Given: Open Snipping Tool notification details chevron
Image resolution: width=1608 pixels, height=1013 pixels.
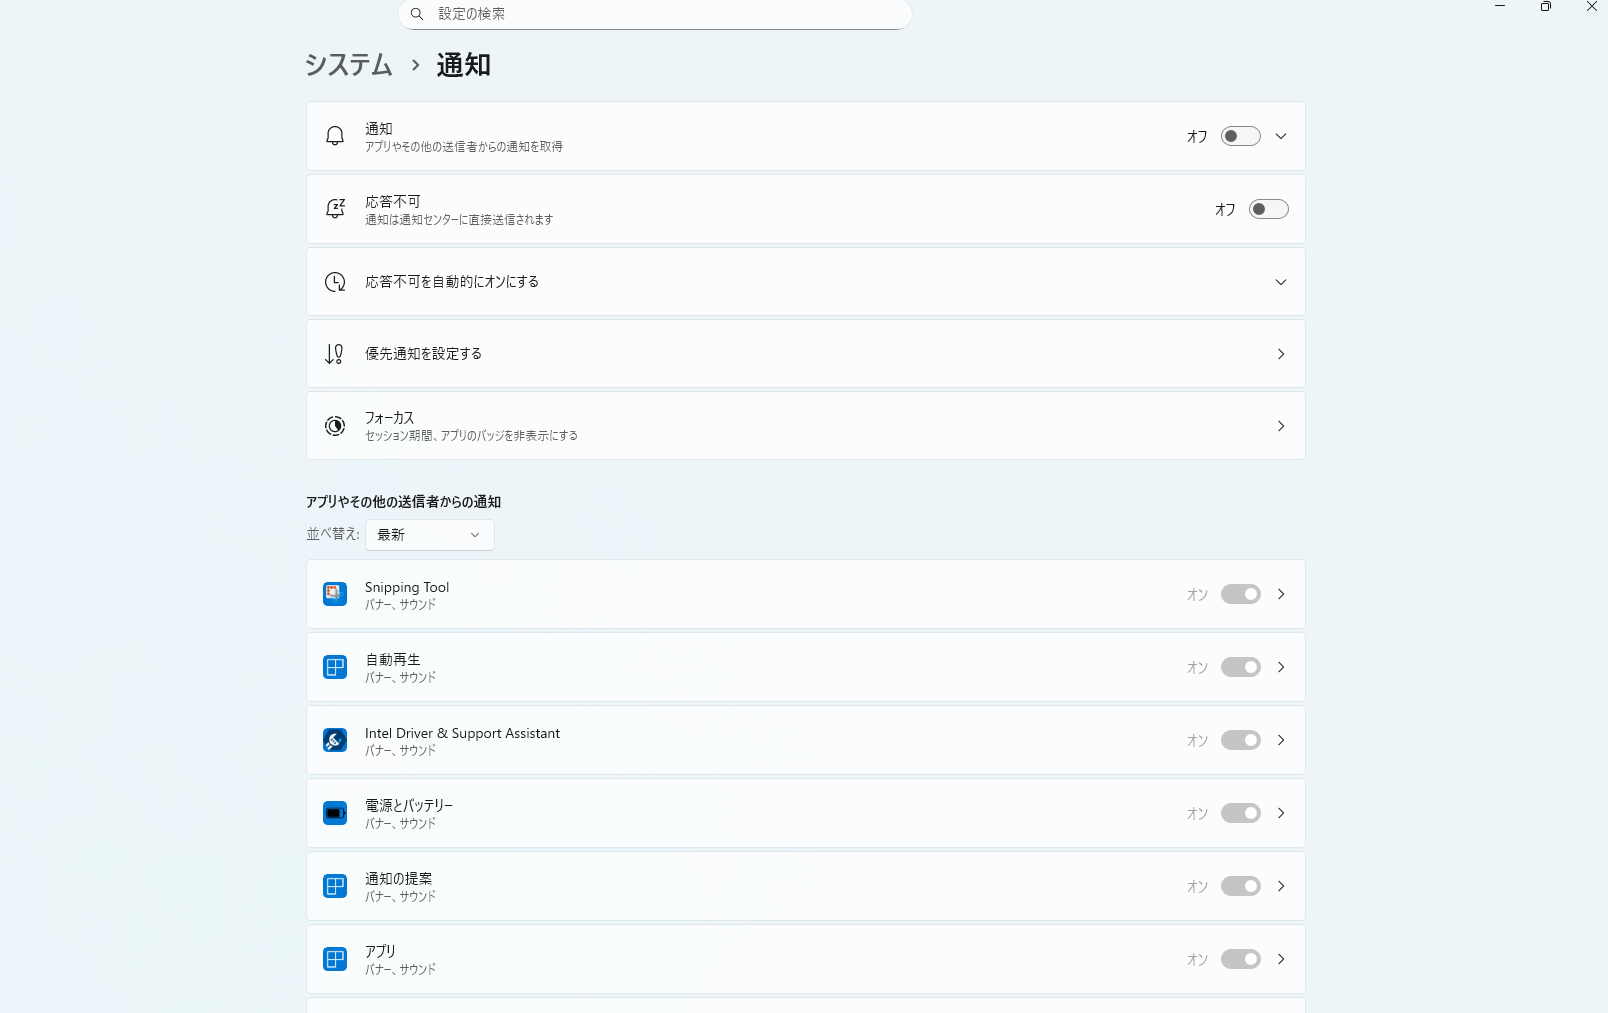Looking at the screenshot, I should (x=1281, y=594).
